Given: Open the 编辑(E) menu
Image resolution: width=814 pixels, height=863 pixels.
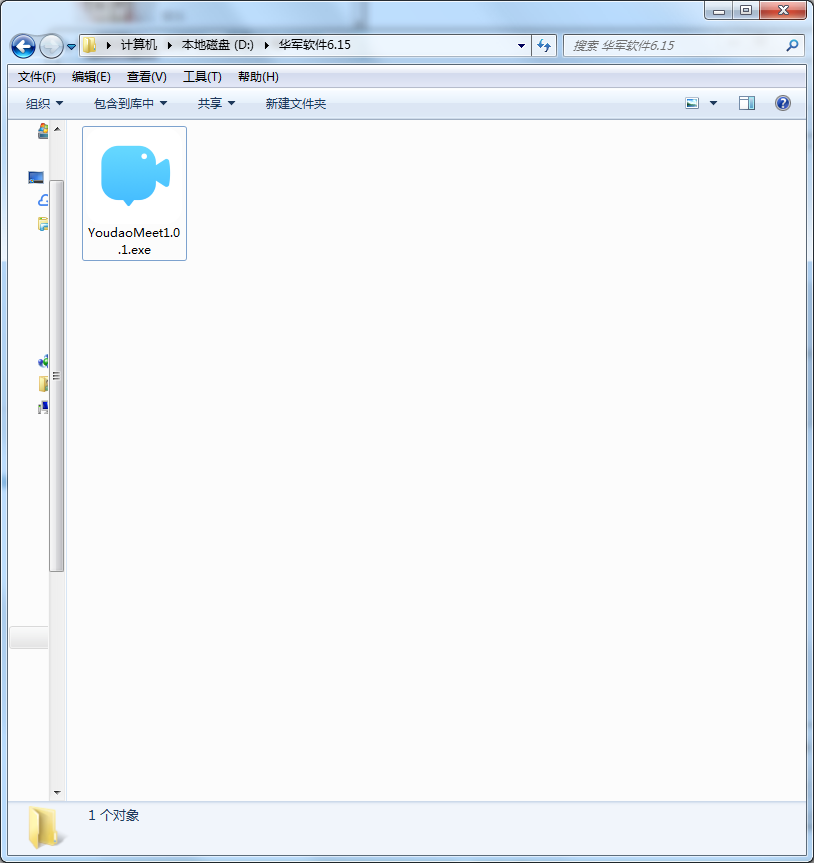Looking at the screenshot, I should [91, 77].
